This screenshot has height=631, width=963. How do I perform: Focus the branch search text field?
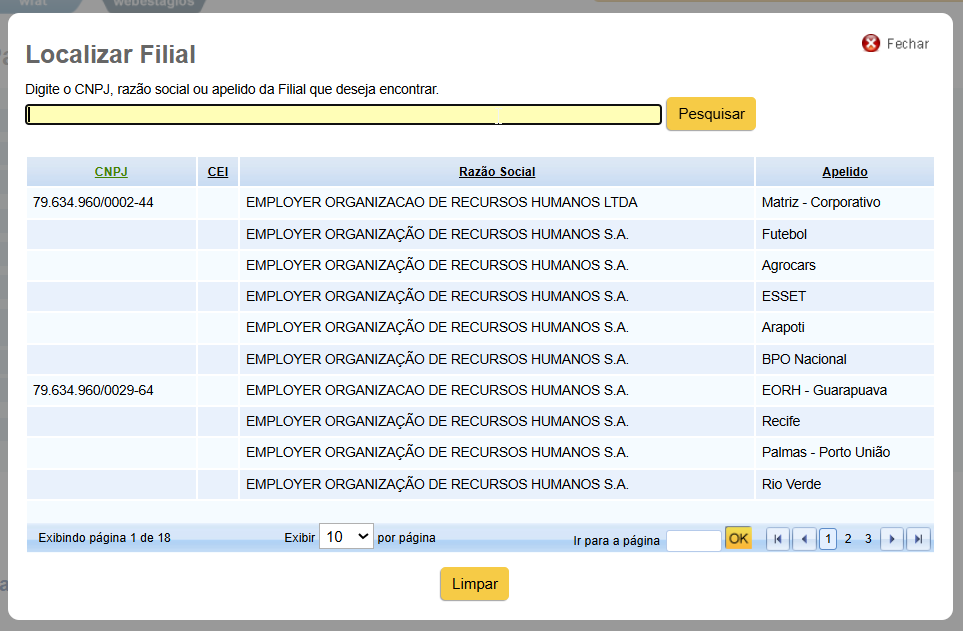click(343, 115)
